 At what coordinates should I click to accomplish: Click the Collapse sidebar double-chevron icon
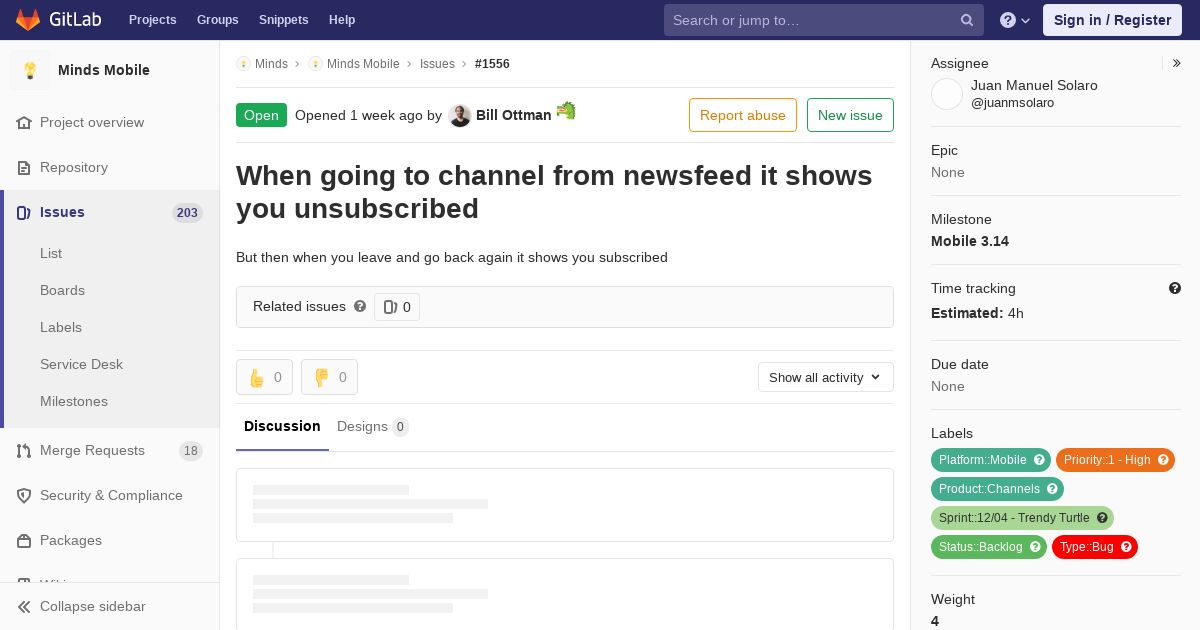(24, 607)
